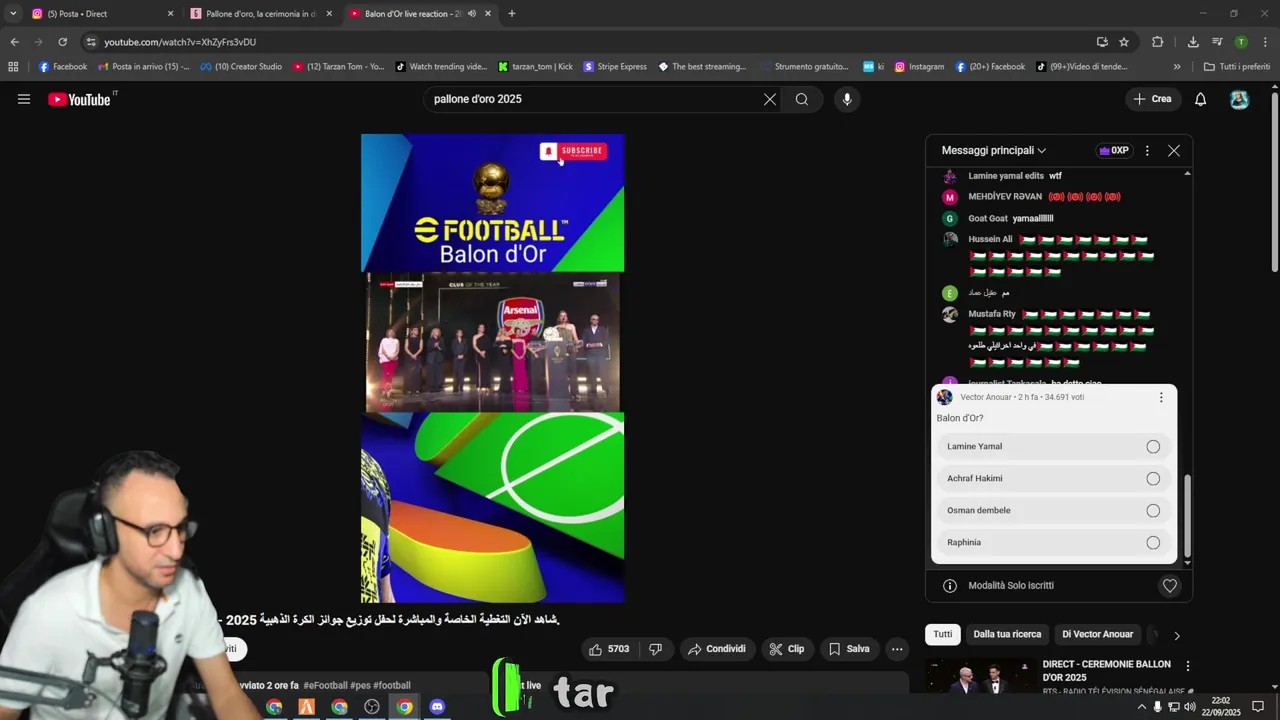The height and width of the screenshot is (720, 1280).
Task: Run search with the magnifier button
Action: [x=802, y=99]
